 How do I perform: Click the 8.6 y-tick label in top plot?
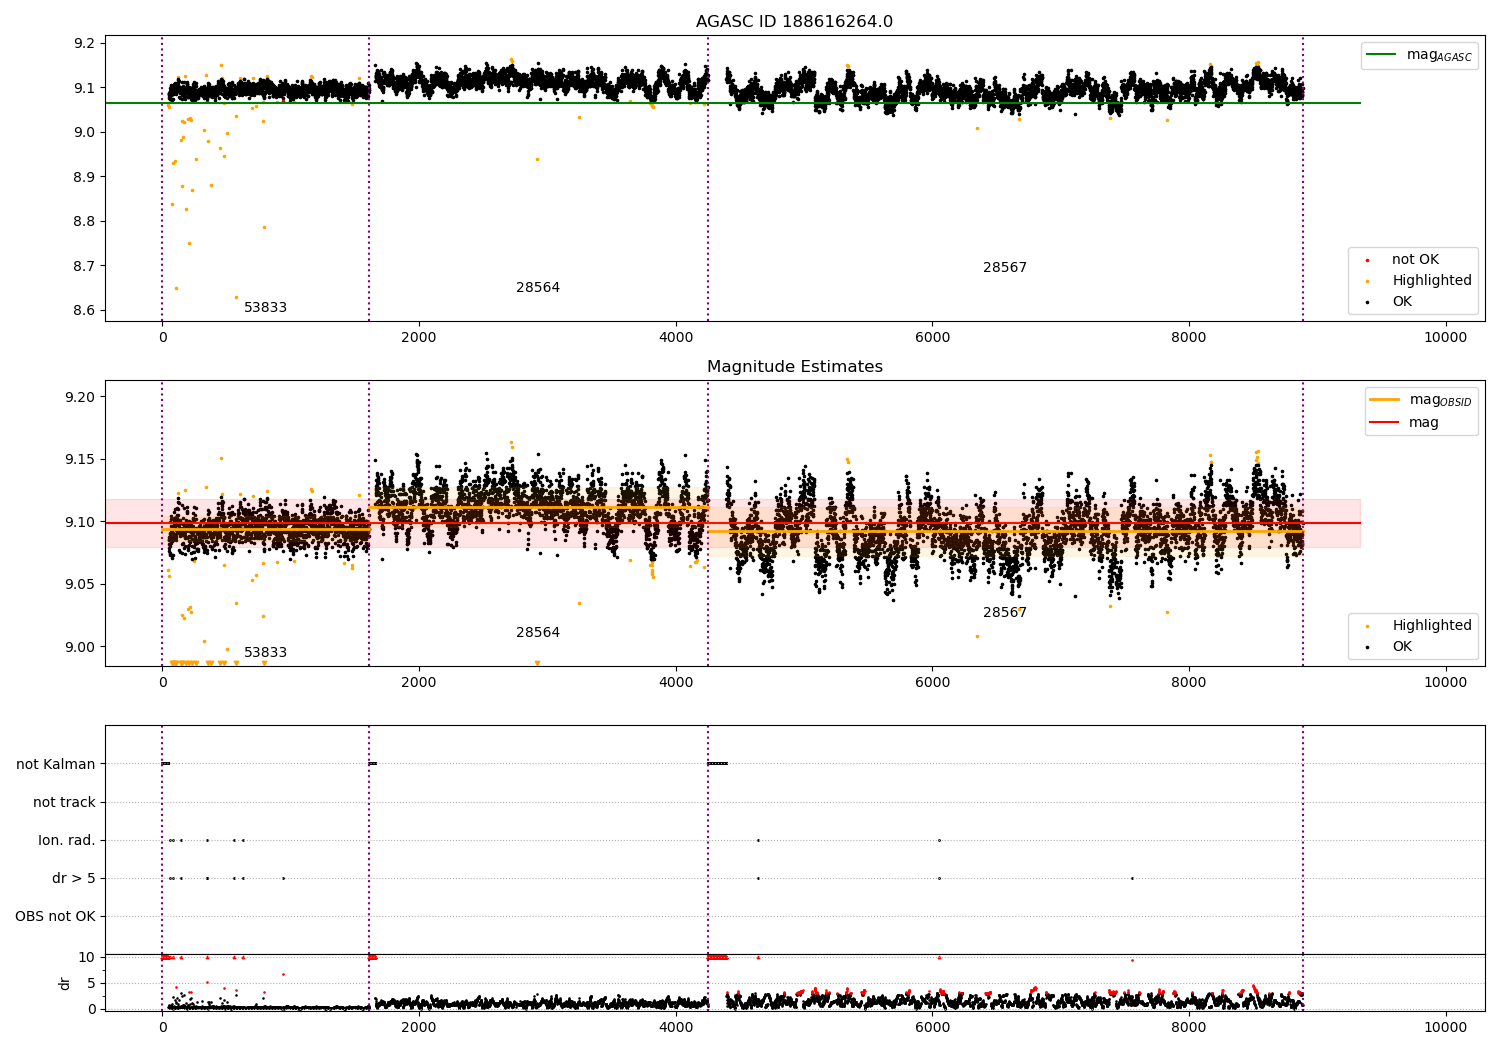84,311
